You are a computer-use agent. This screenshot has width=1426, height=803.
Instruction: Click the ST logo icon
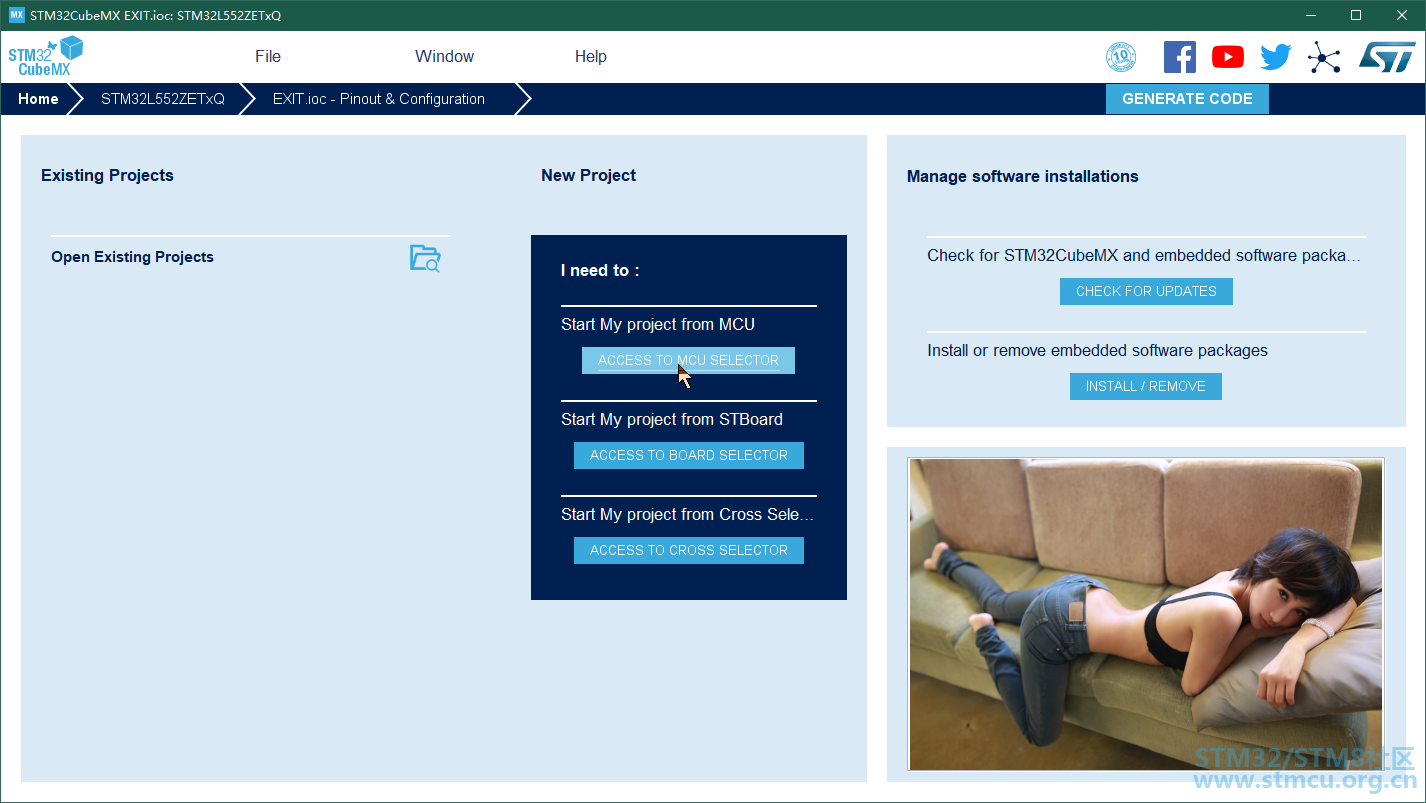1387,57
